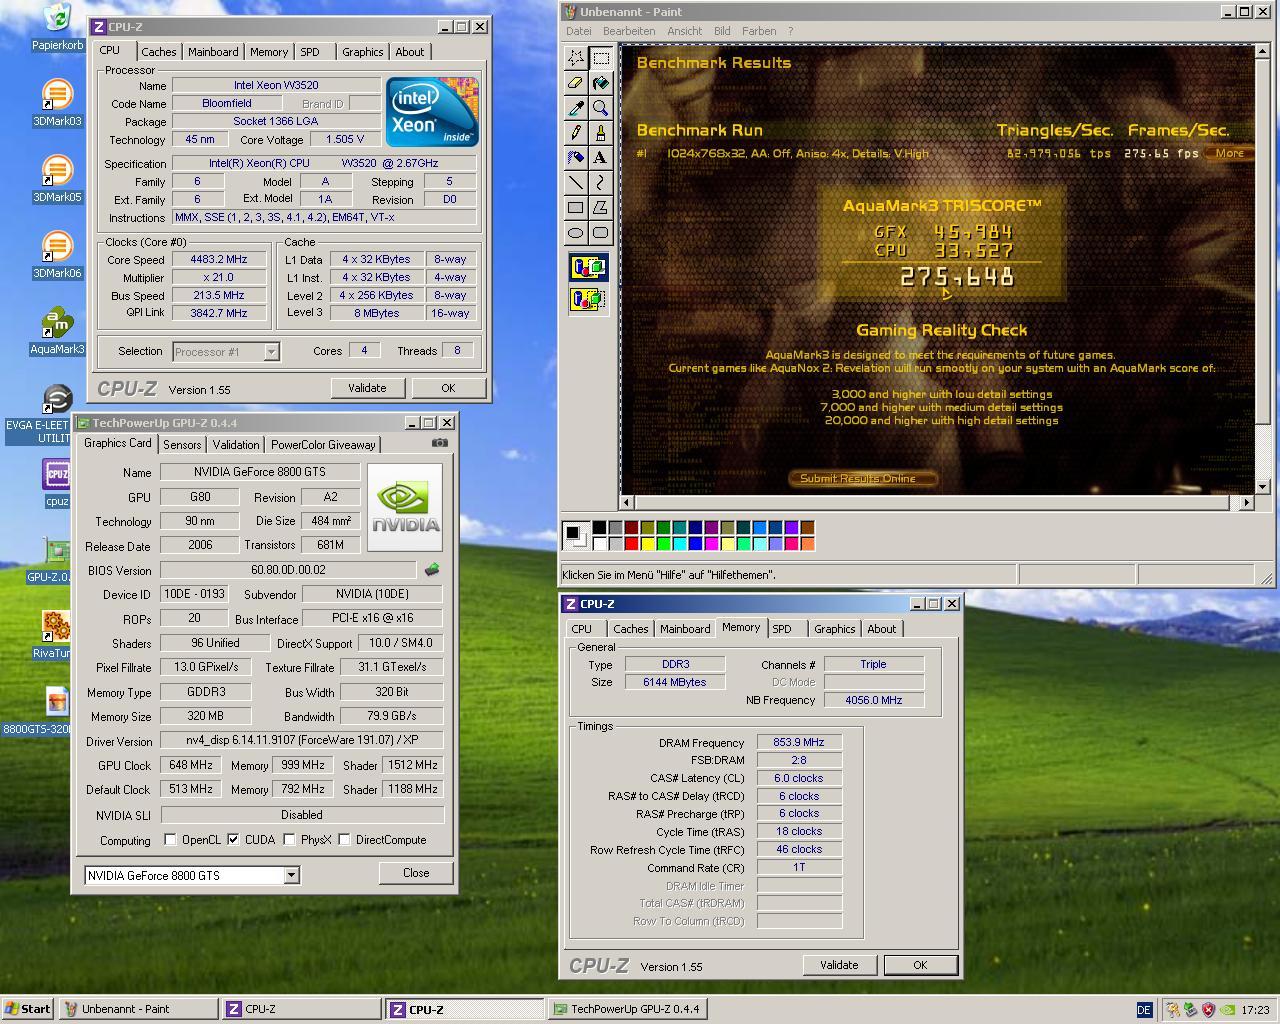Click Validate in the CPU-Z memory window
This screenshot has width=1280, height=1024.
click(839, 965)
